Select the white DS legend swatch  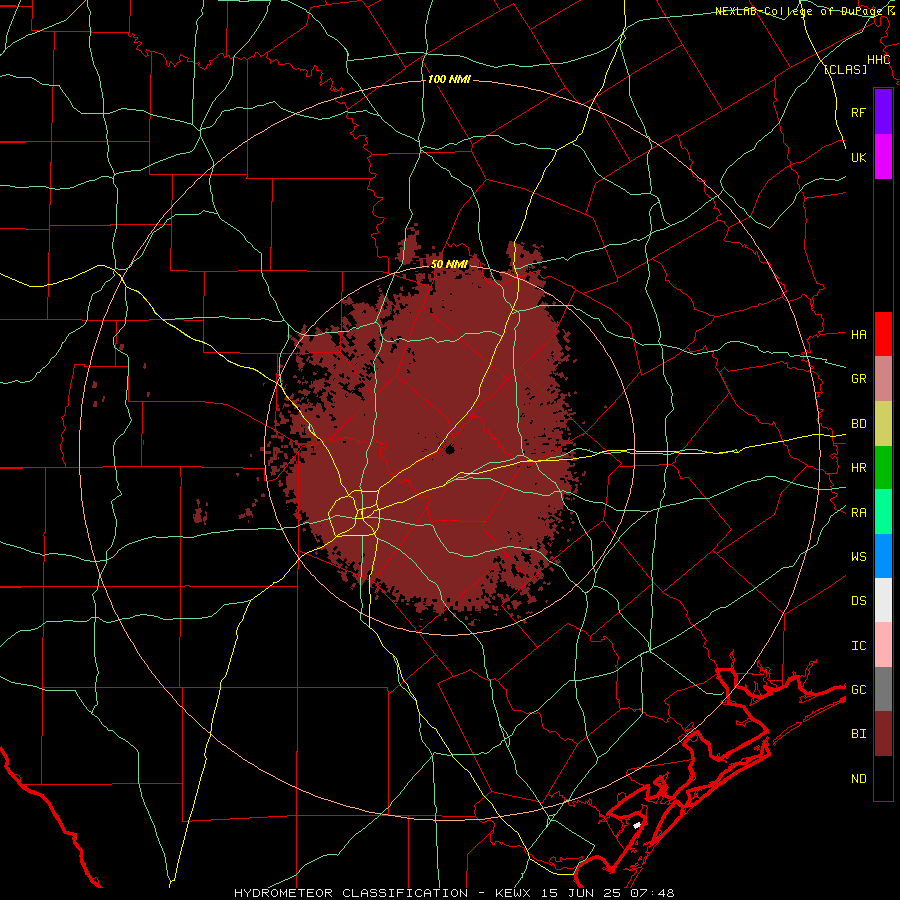(883, 600)
